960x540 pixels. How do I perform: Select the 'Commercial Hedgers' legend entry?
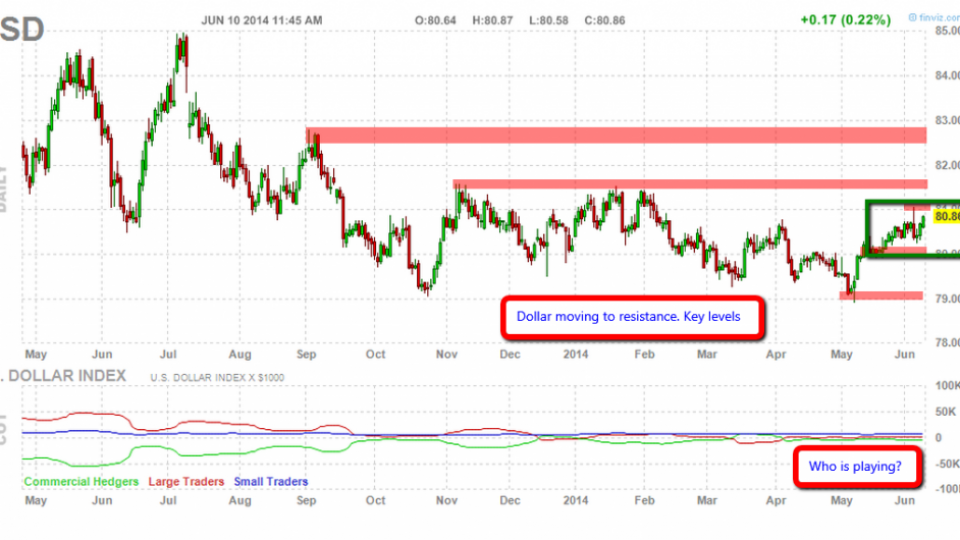click(x=81, y=482)
